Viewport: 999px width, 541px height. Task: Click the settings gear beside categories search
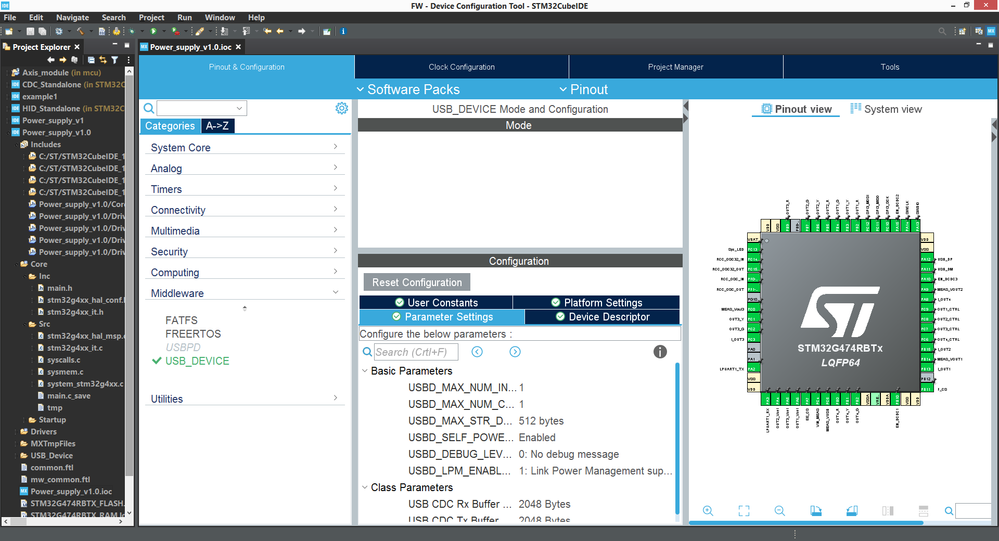341,108
